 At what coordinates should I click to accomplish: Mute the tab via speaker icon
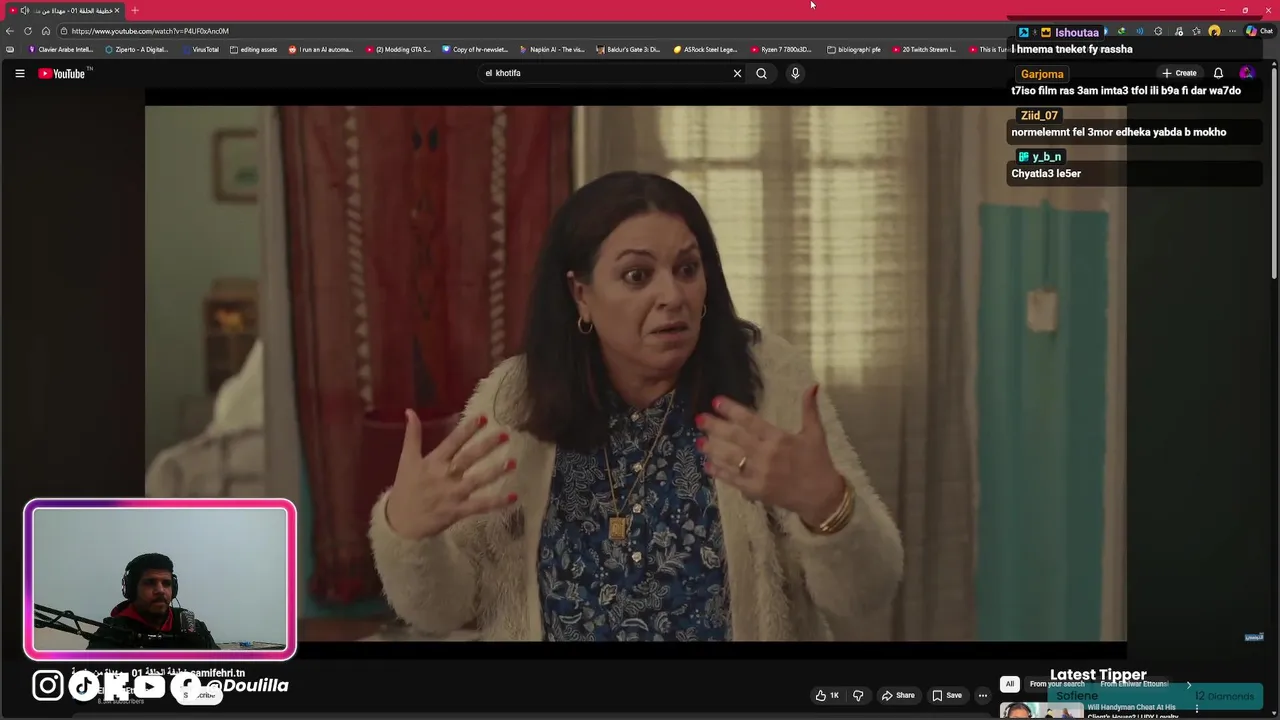click(25, 10)
